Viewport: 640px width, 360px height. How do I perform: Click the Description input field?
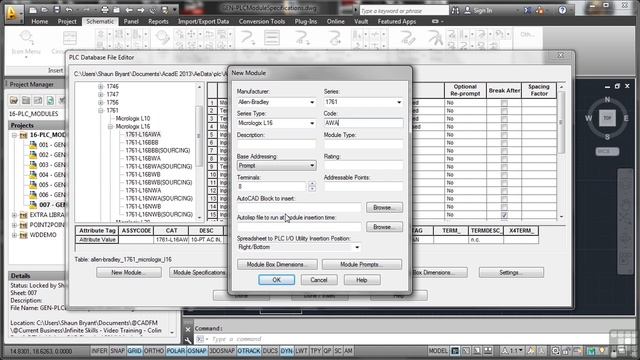[276, 144]
